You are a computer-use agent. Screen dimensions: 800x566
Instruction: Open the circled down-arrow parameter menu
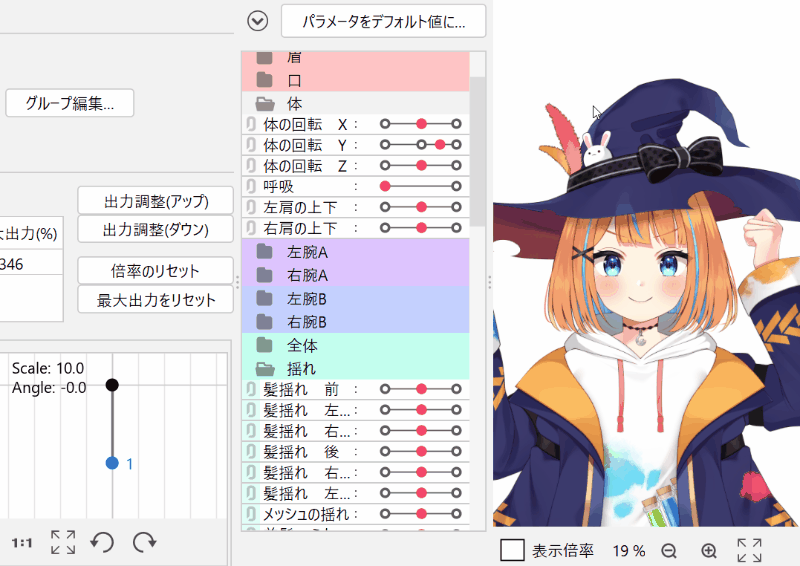coord(258,20)
